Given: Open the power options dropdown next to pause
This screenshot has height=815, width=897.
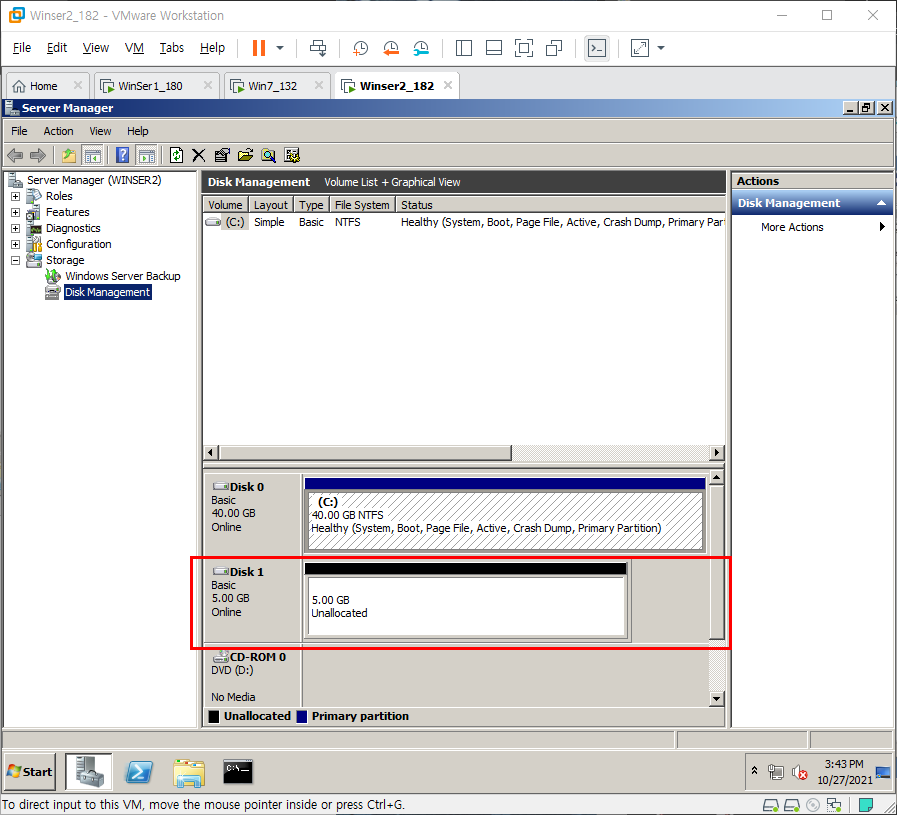Looking at the screenshot, I should (x=280, y=48).
